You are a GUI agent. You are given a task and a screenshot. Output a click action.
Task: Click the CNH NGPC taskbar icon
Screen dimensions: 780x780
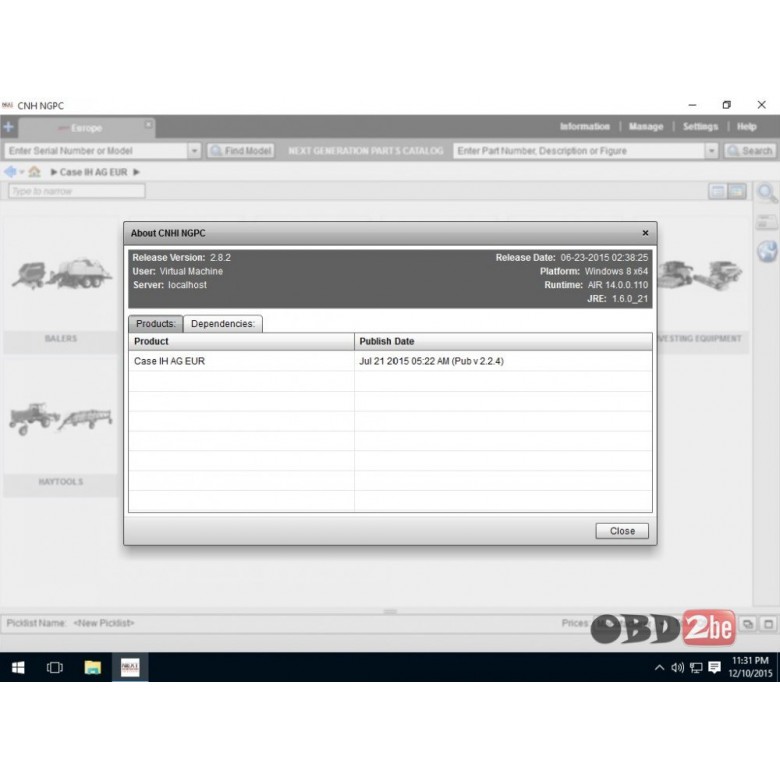(130, 667)
